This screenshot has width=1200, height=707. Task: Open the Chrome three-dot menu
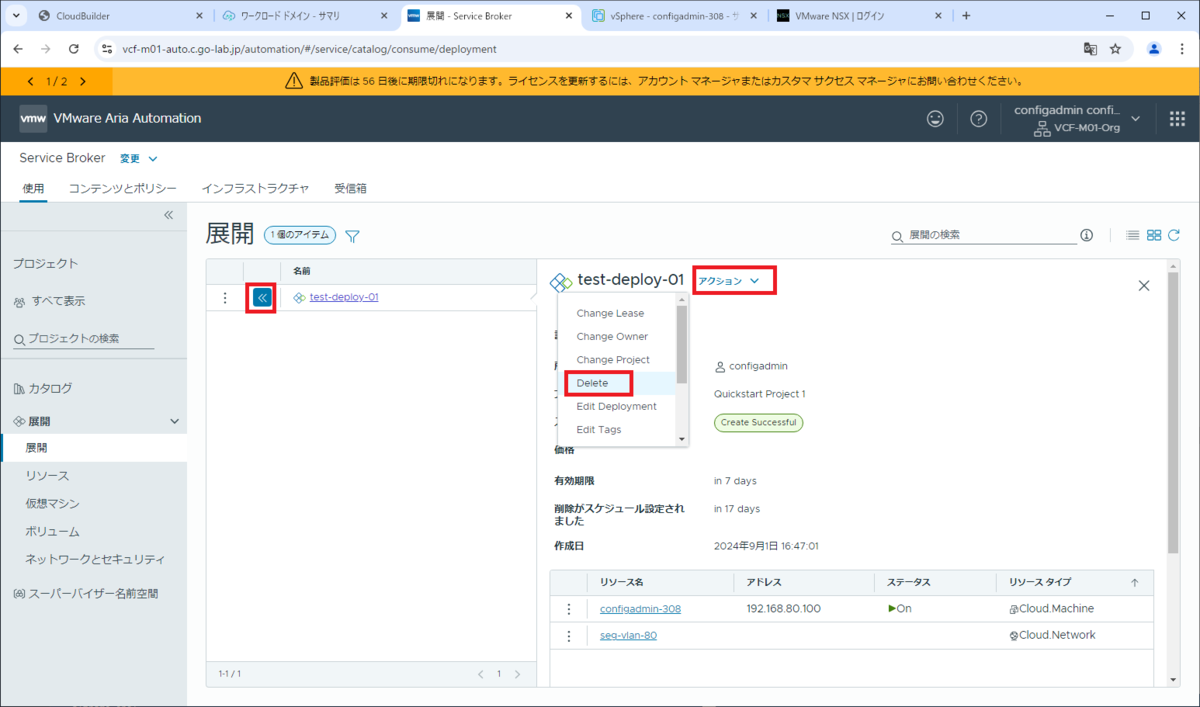click(1182, 48)
